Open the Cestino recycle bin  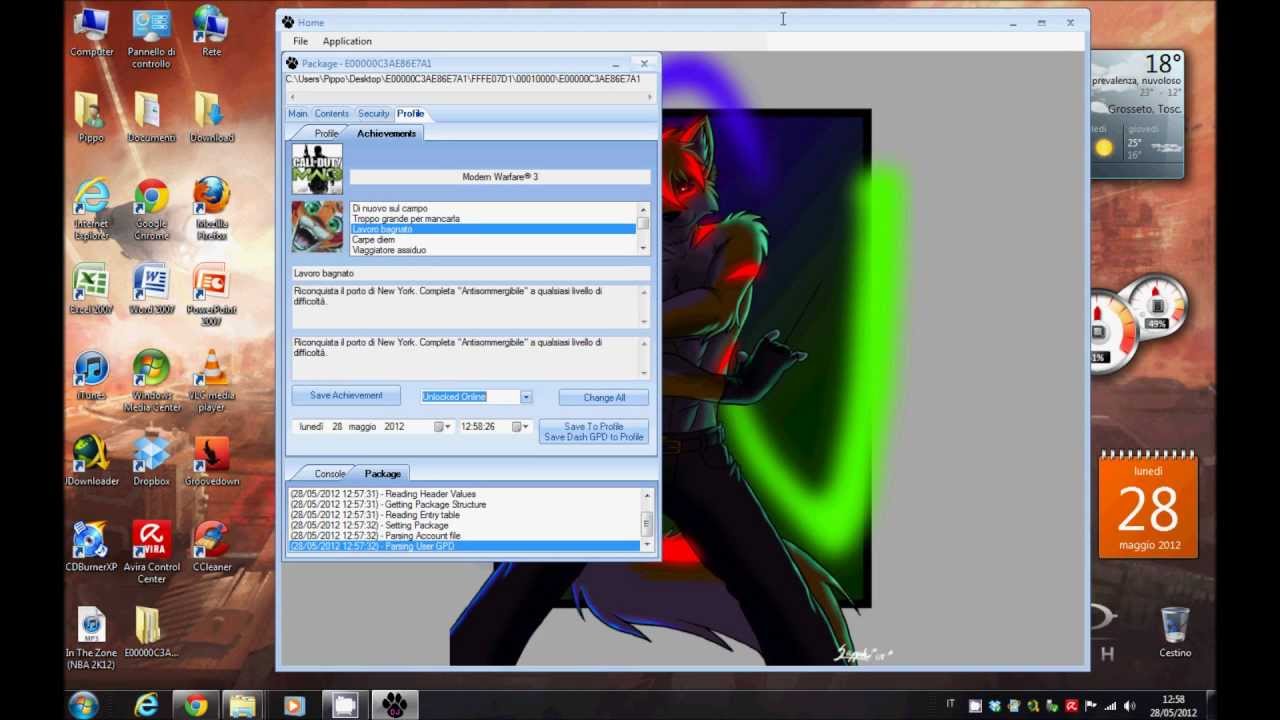point(1175,632)
